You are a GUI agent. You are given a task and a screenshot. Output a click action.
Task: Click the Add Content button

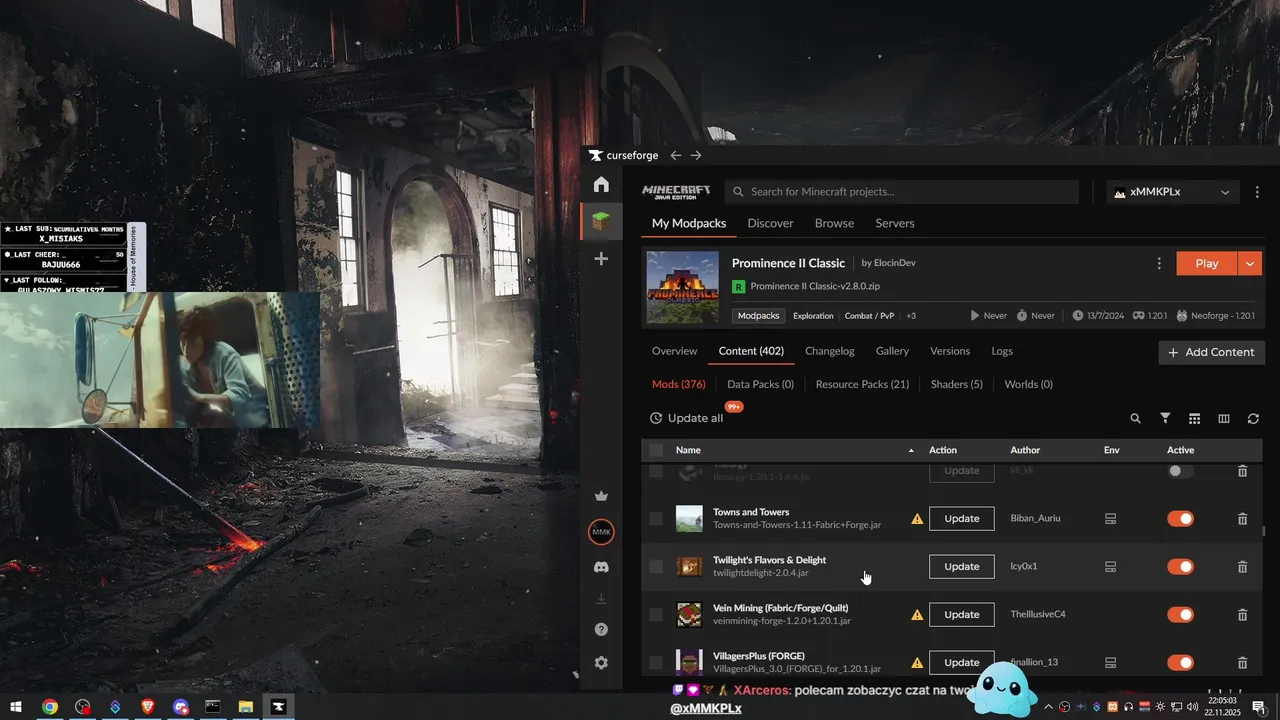[x=1212, y=352]
